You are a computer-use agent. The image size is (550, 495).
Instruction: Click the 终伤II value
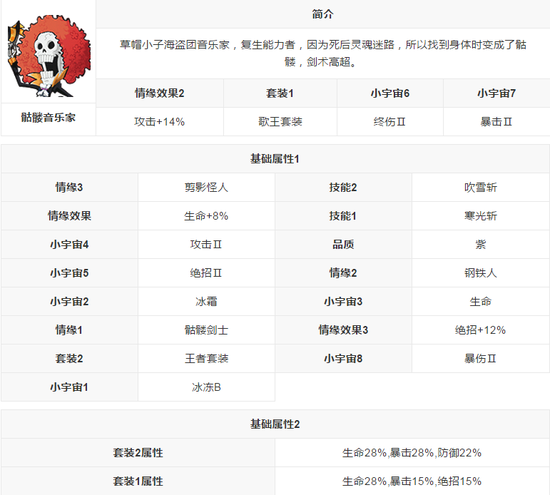390,122
